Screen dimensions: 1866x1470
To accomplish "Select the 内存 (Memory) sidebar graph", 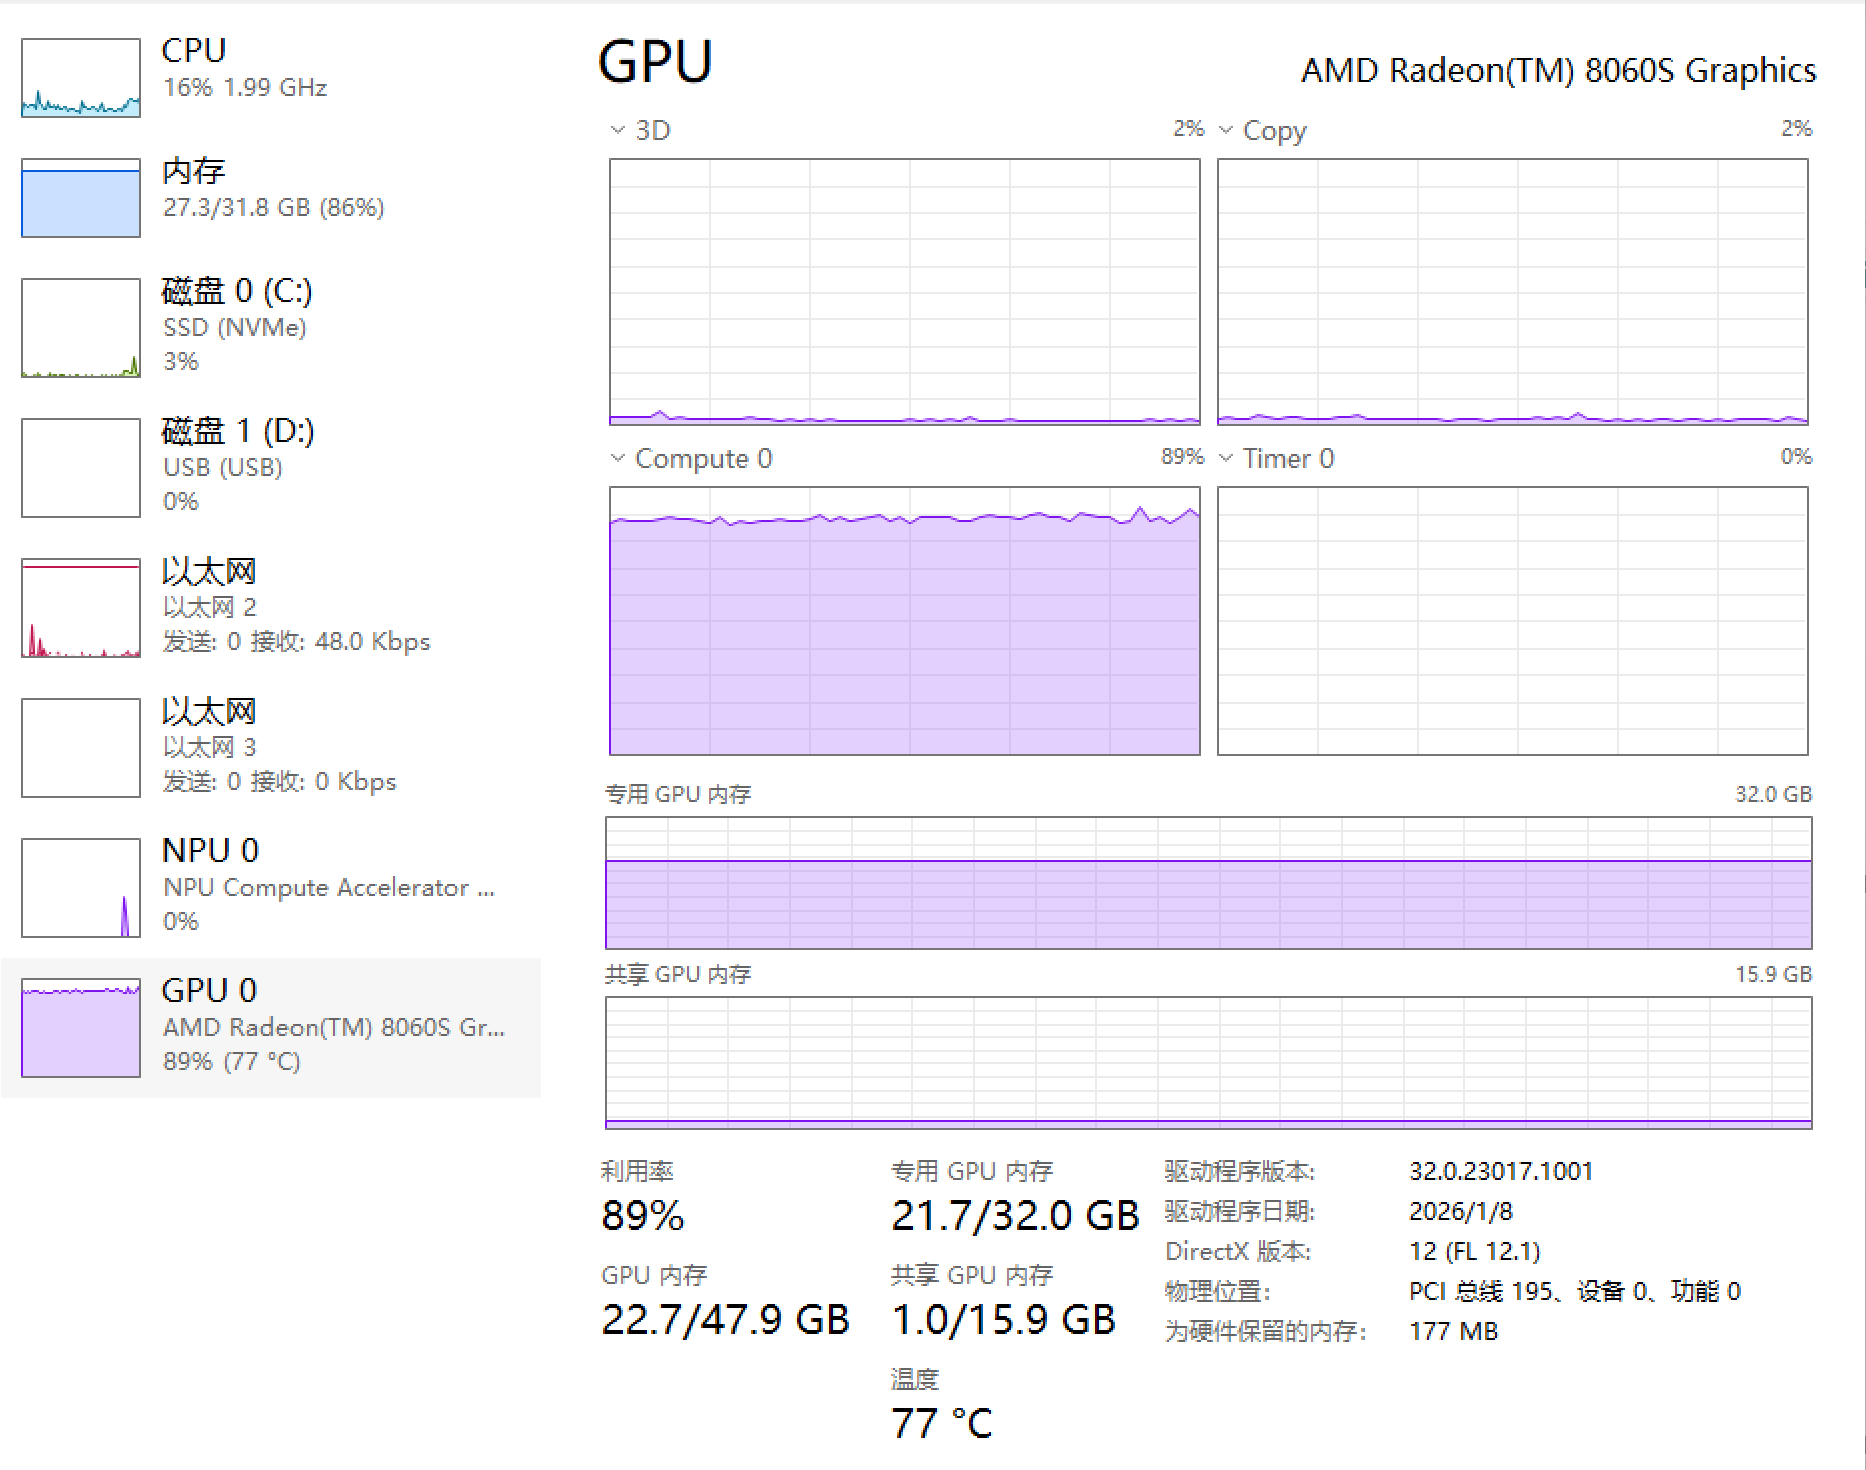I will pyautogui.click(x=80, y=198).
